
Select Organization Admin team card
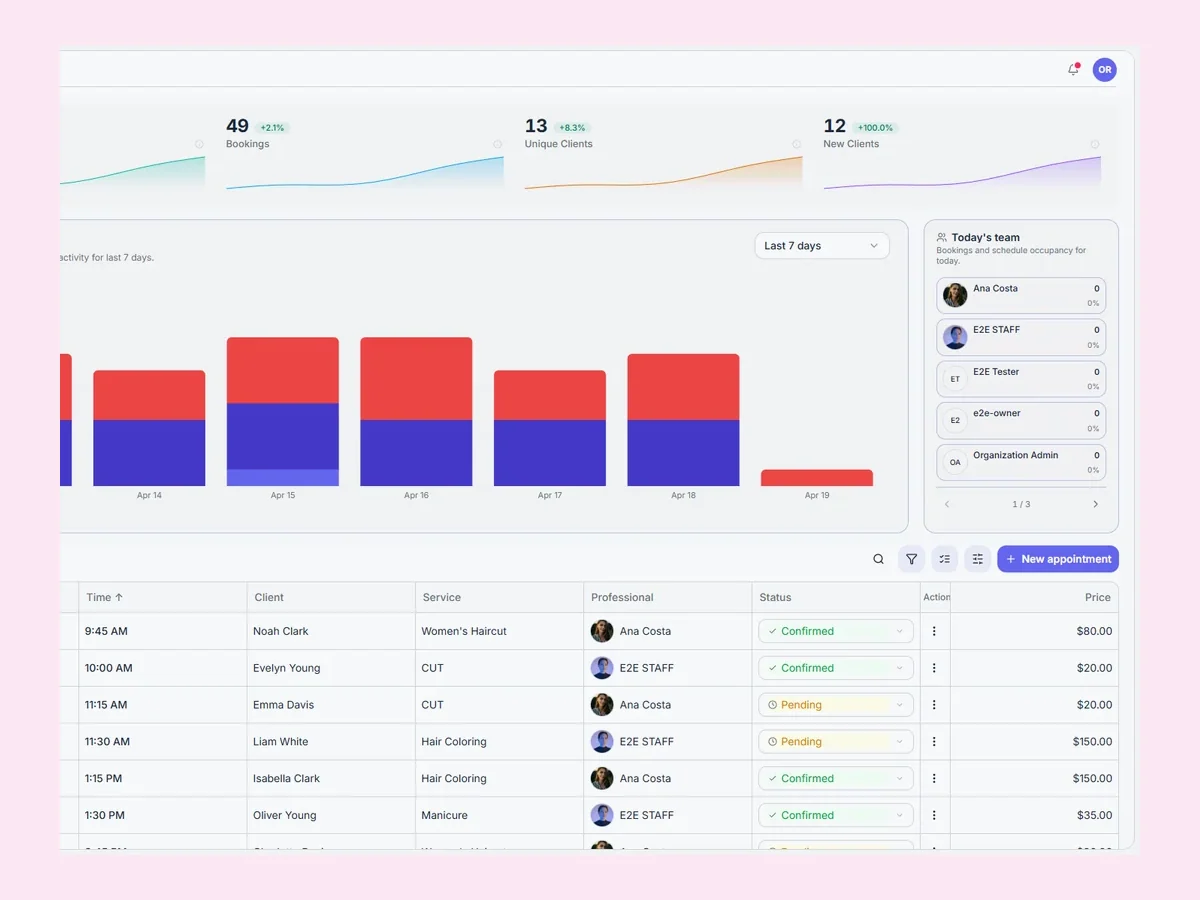coord(1021,462)
